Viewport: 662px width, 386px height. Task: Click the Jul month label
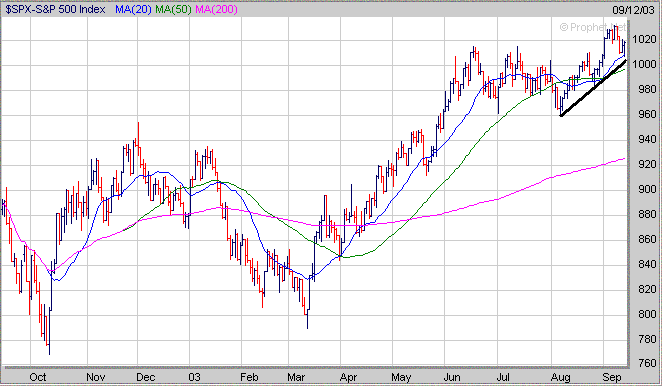(503, 377)
